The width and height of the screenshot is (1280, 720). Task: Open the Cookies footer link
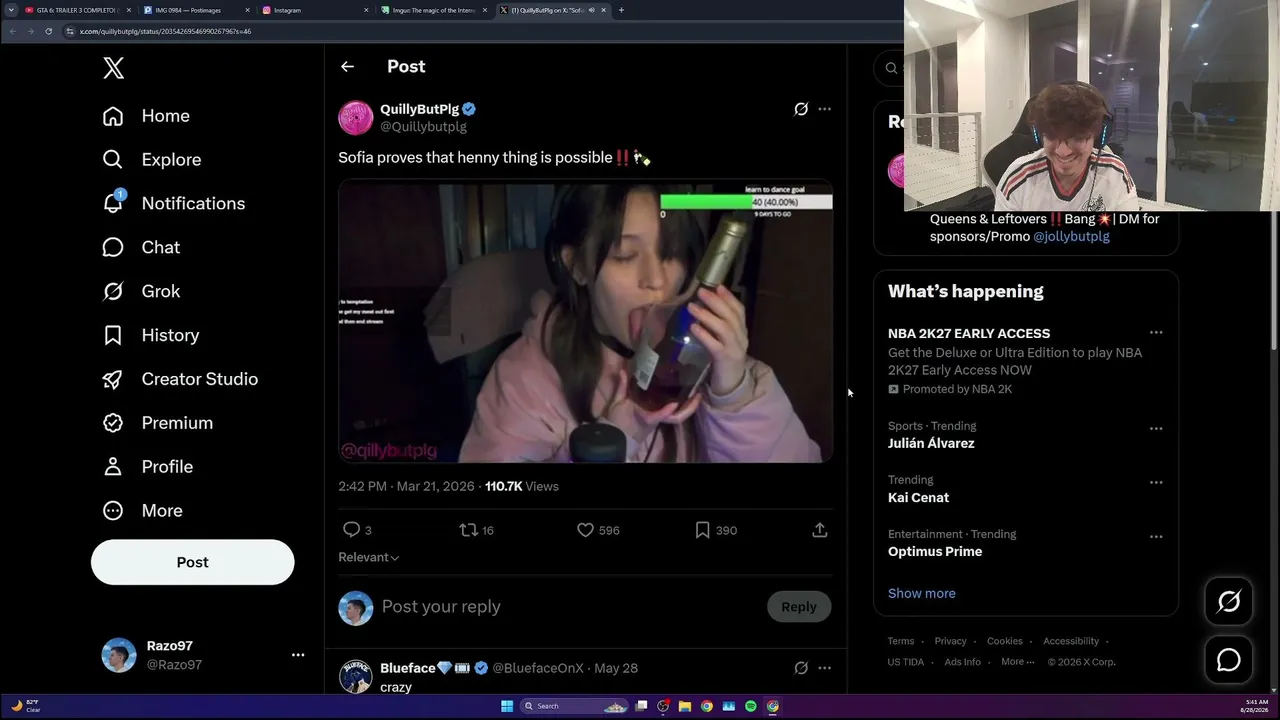click(x=1005, y=641)
